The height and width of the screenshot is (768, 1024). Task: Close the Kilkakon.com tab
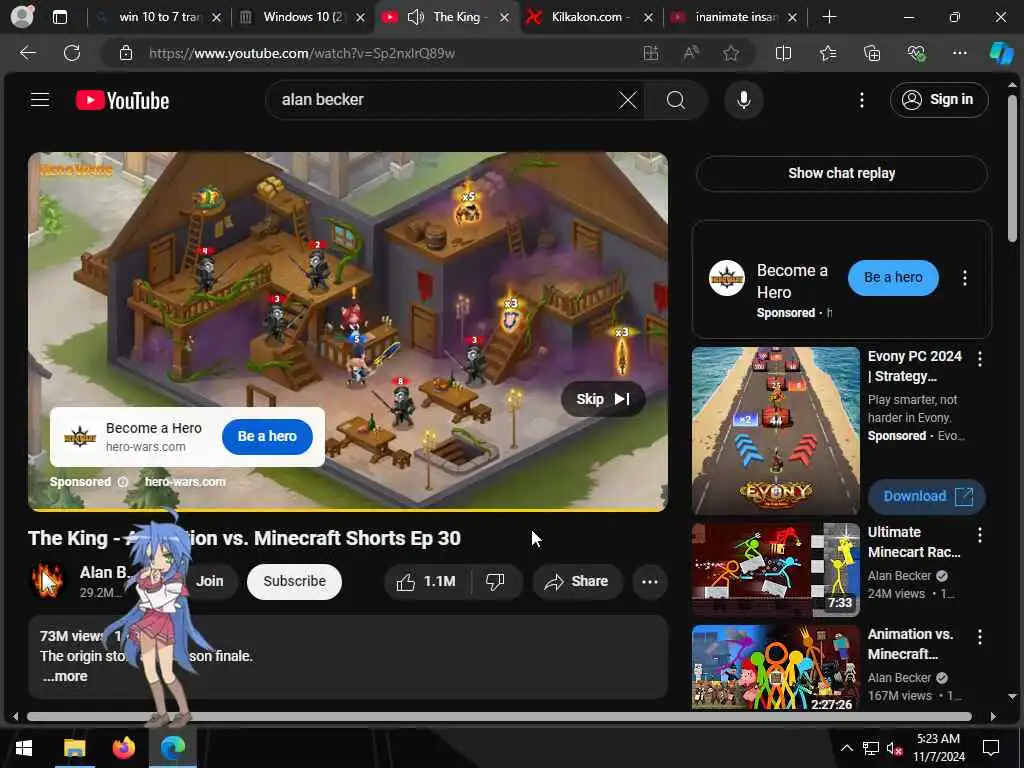coord(648,18)
